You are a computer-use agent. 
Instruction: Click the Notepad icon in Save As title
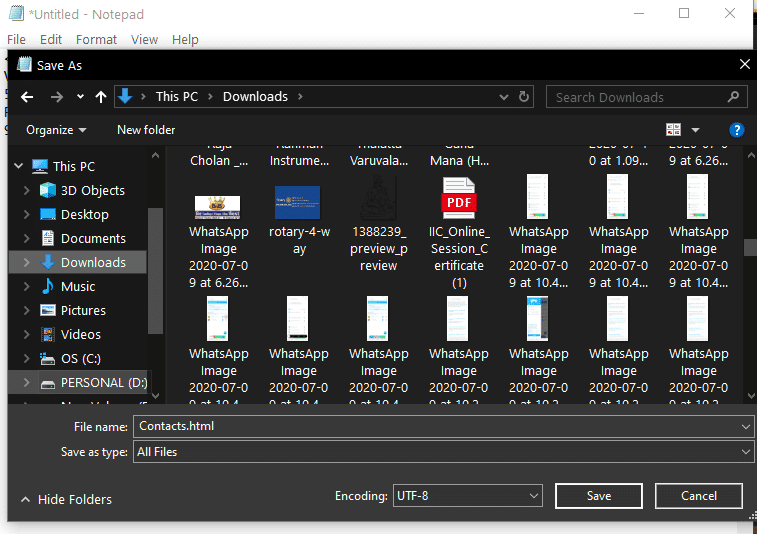(x=24, y=64)
